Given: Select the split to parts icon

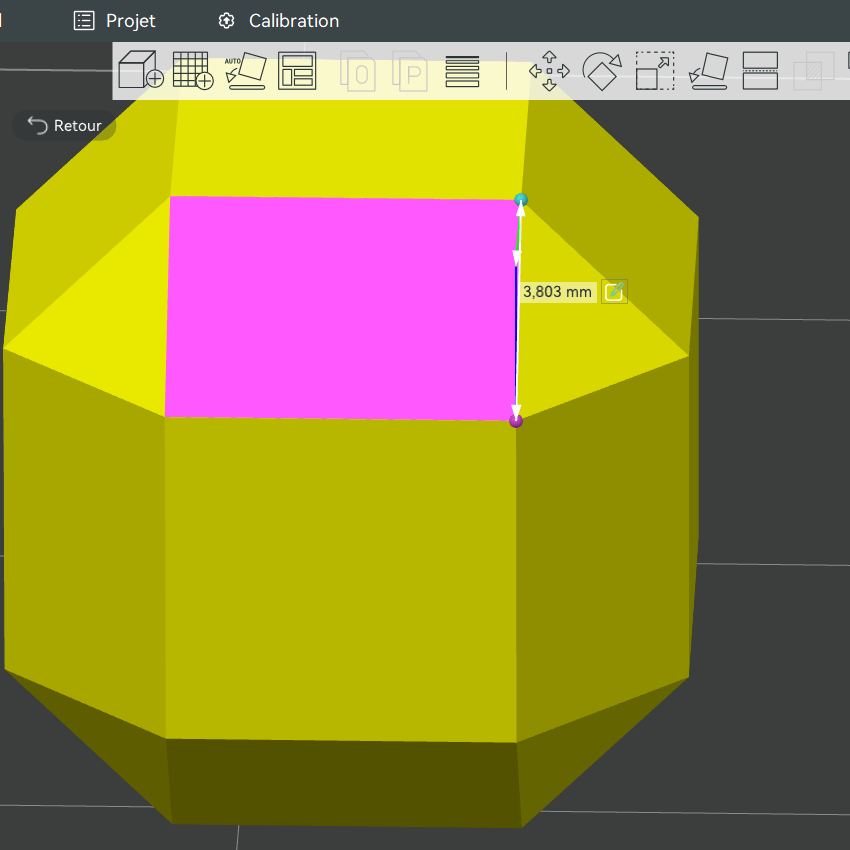Looking at the screenshot, I should click(410, 71).
